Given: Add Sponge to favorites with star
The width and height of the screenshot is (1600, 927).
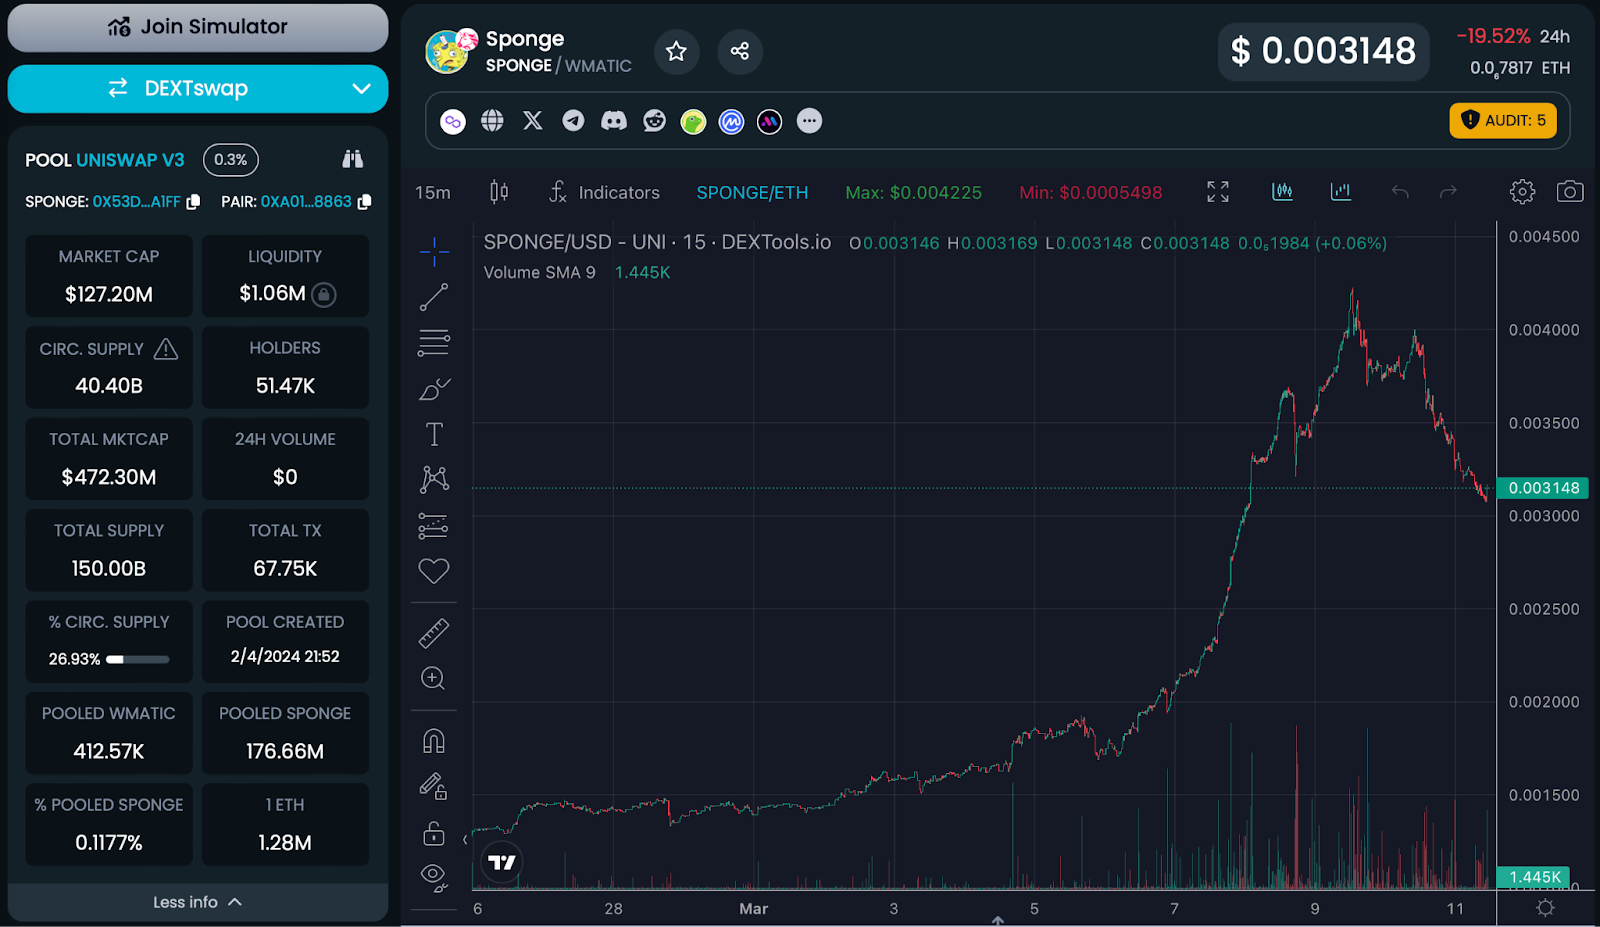Looking at the screenshot, I should (677, 51).
